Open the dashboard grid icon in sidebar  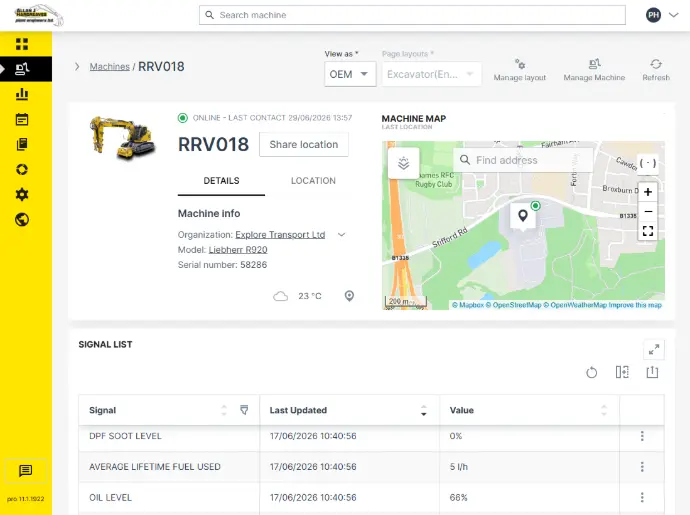point(22,44)
